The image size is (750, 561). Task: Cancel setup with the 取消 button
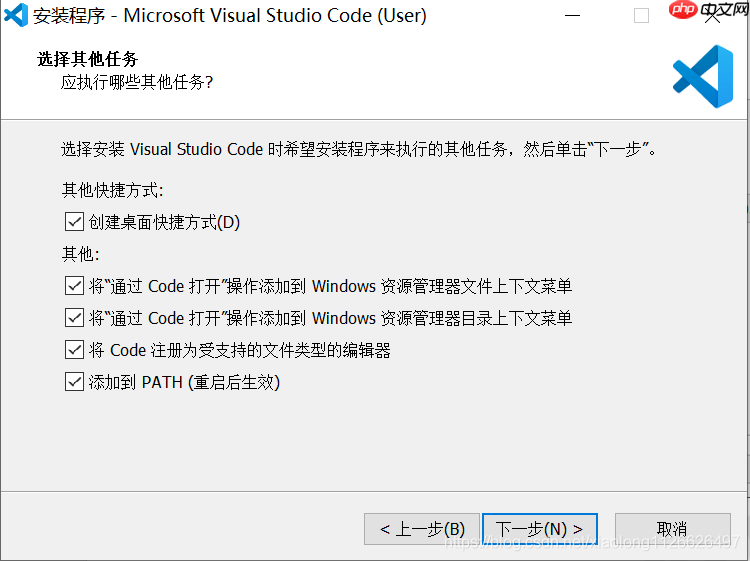tap(673, 529)
